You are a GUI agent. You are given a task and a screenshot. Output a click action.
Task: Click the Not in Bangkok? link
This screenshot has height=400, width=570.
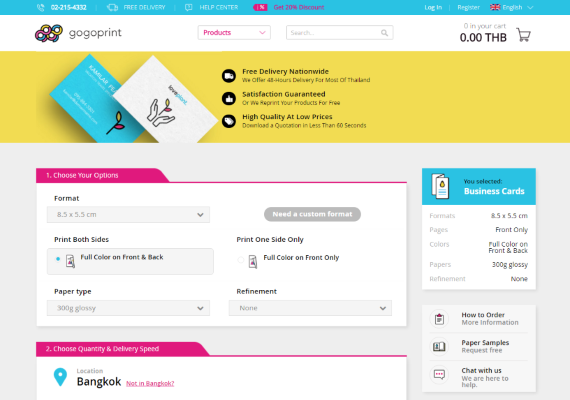150,383
